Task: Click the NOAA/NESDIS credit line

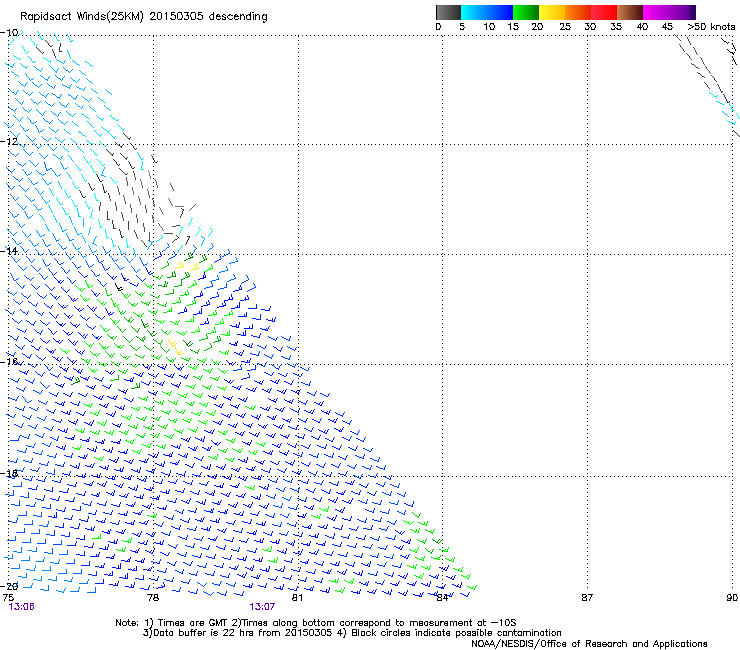Action: click(589, 644)
